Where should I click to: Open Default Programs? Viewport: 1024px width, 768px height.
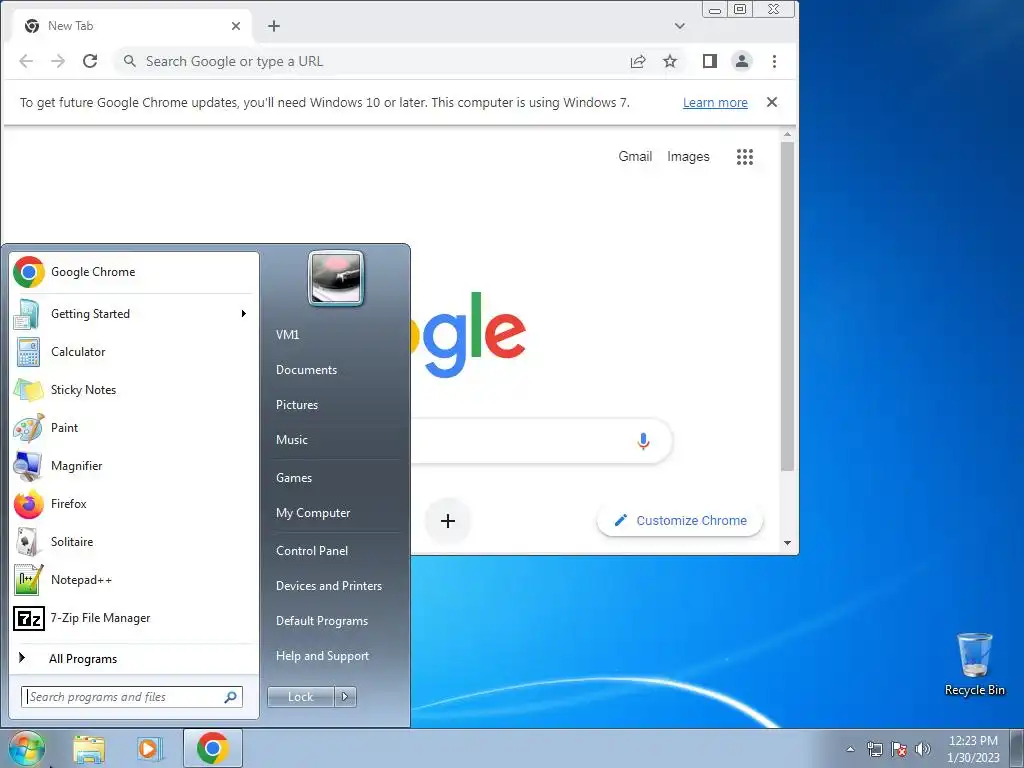(322, 621)
